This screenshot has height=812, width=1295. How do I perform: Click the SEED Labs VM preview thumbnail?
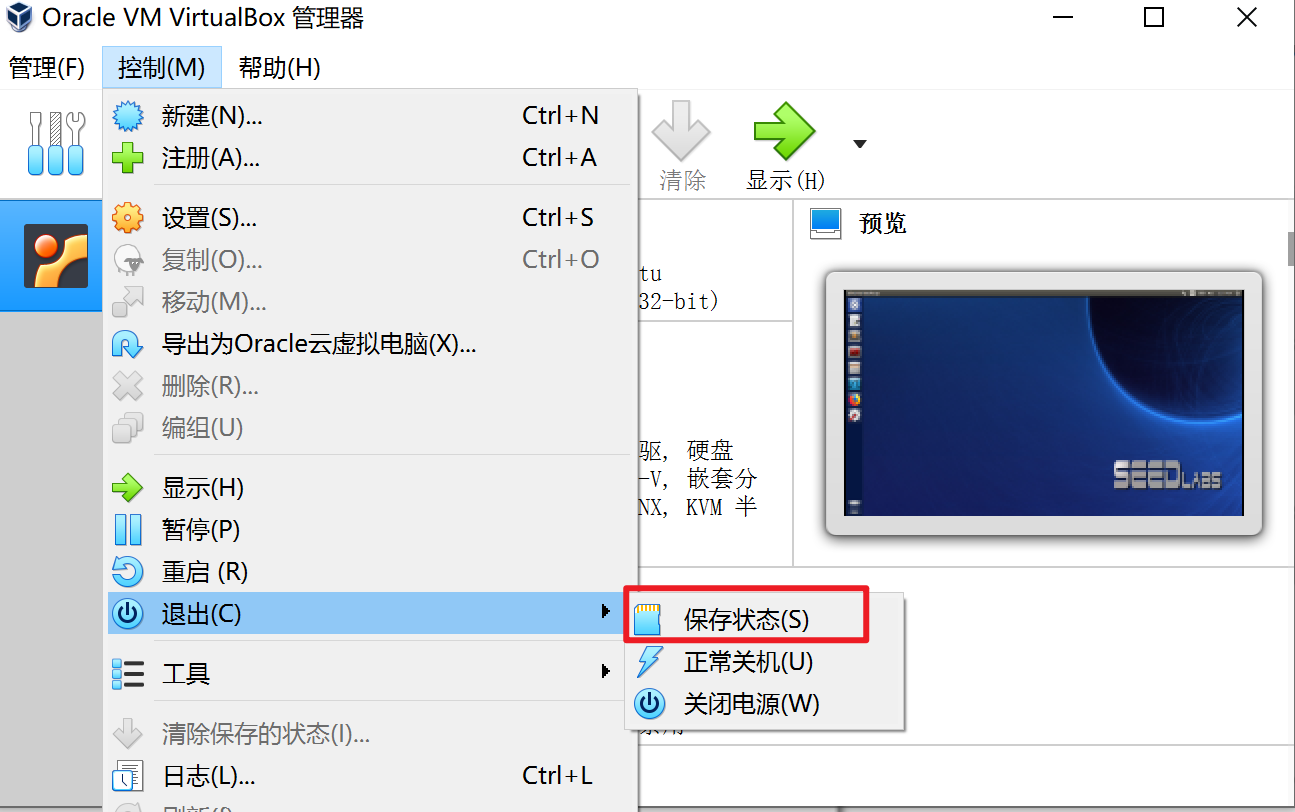pos(1043,402)
